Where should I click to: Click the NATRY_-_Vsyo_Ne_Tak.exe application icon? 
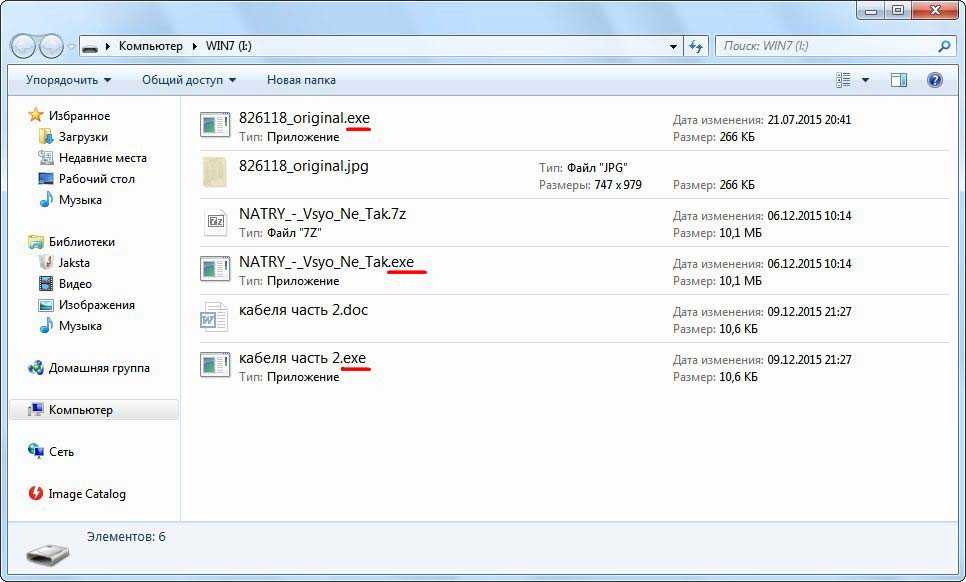coord(215,269)
